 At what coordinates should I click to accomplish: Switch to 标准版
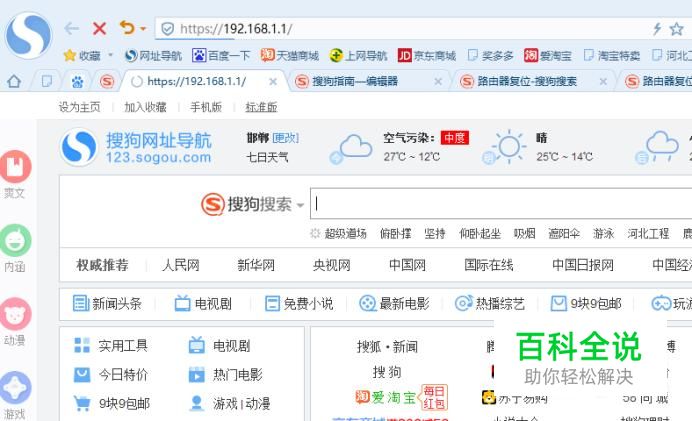[x=261, y=107]
